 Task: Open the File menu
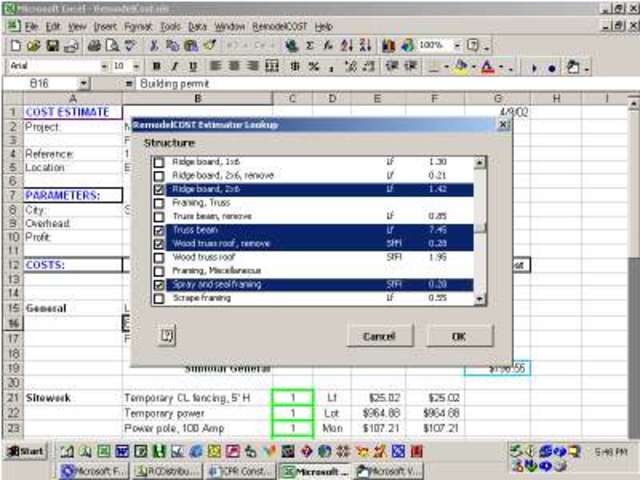pos(31,27)
